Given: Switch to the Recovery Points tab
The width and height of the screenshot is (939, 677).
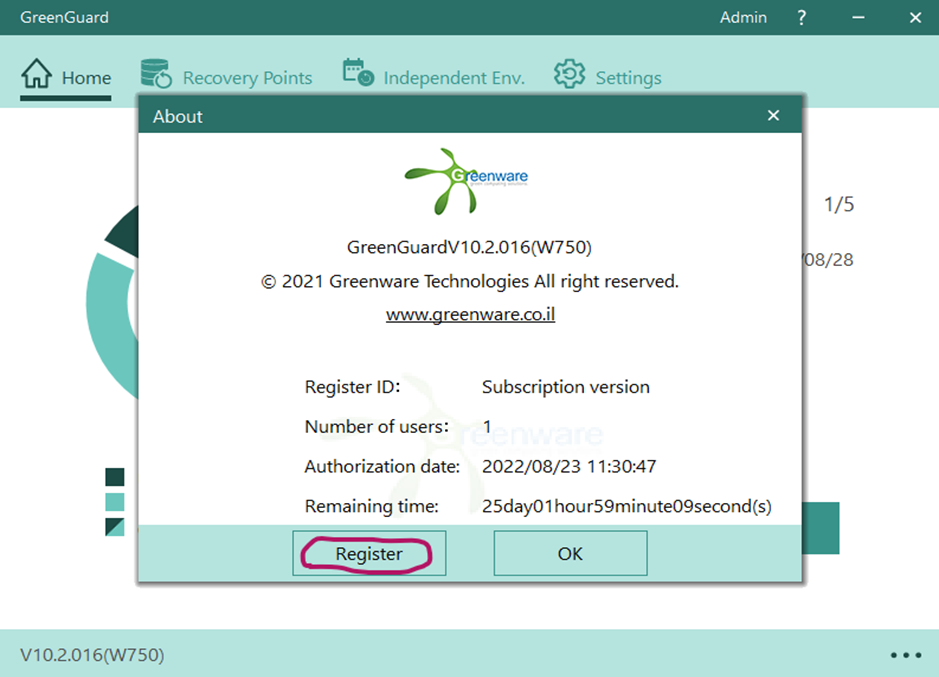Looking at the screenshot, I should (x=247, y=78).
